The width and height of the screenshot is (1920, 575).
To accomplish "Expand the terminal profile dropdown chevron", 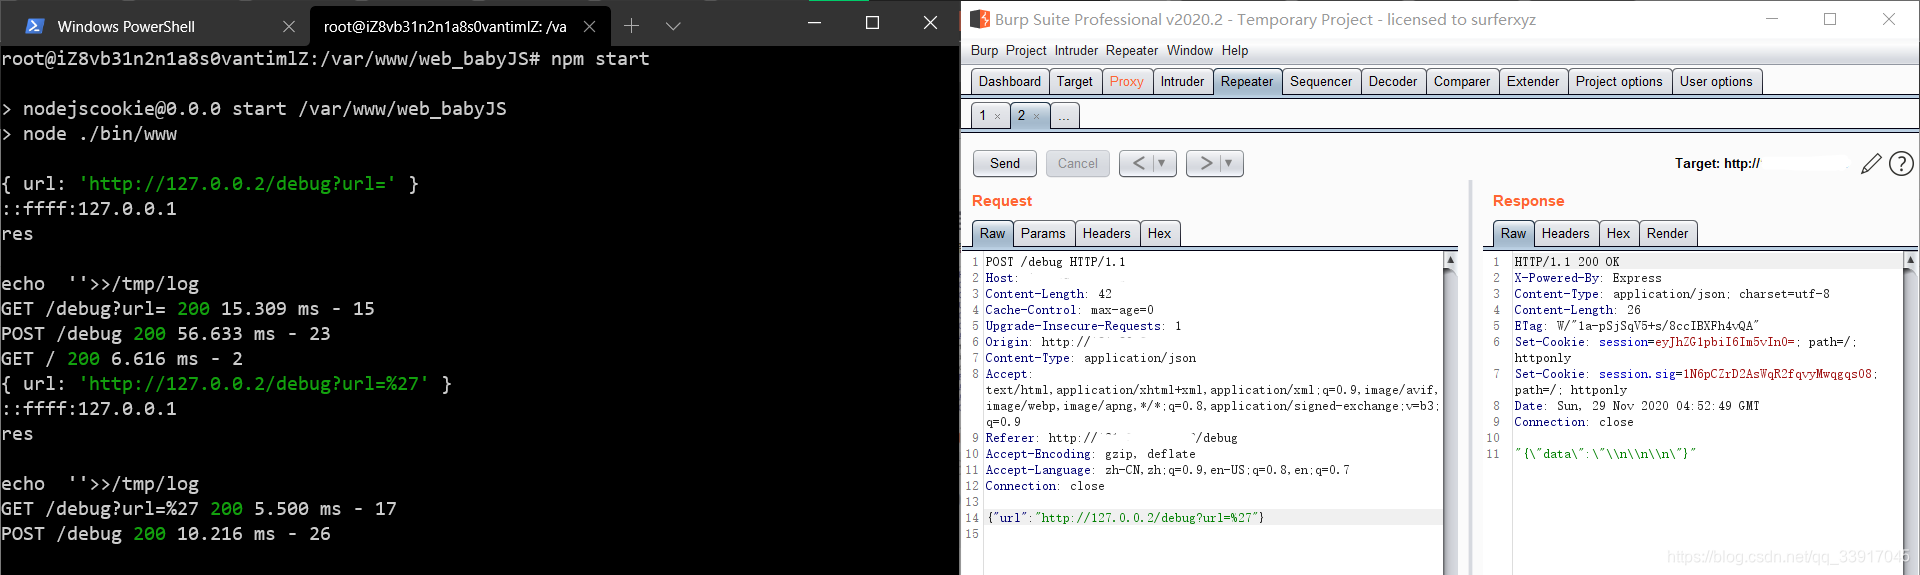I will [x=673, y=26].
